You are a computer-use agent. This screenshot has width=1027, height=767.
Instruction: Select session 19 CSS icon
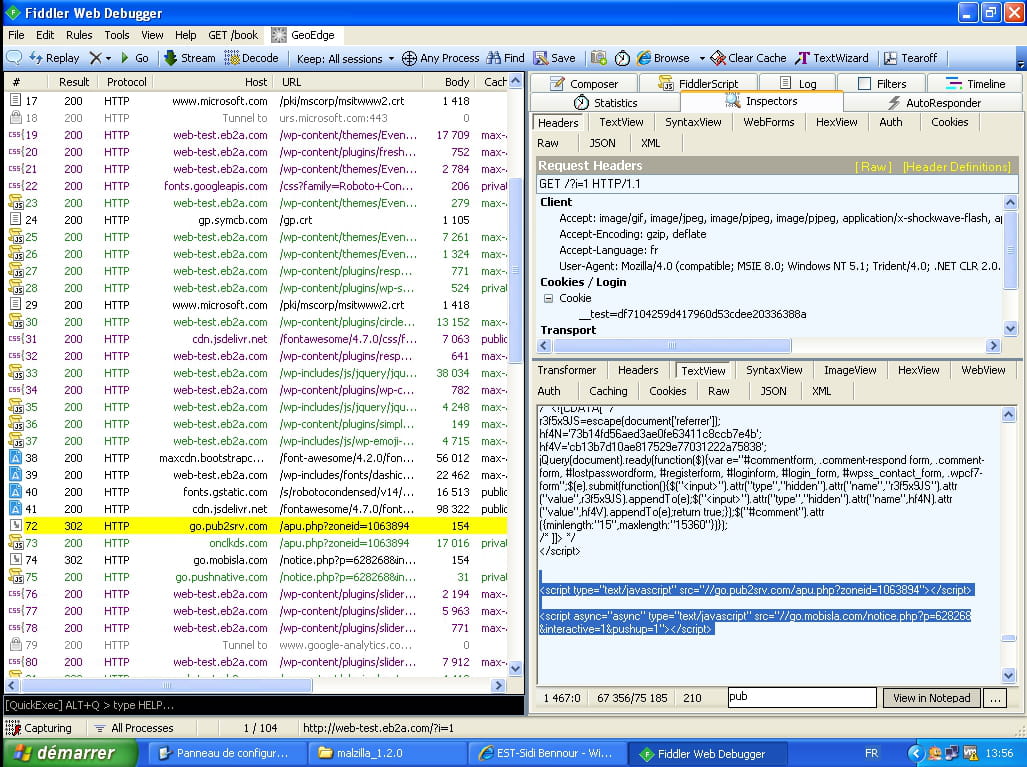click(x=16, y=134)
